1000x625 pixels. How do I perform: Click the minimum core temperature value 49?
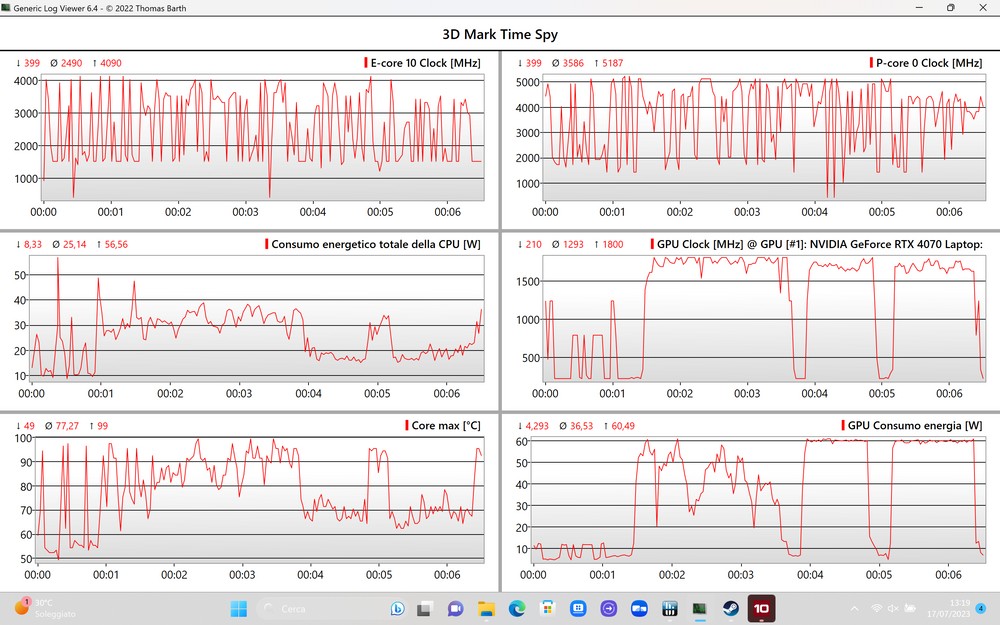[x=29, y=425]
